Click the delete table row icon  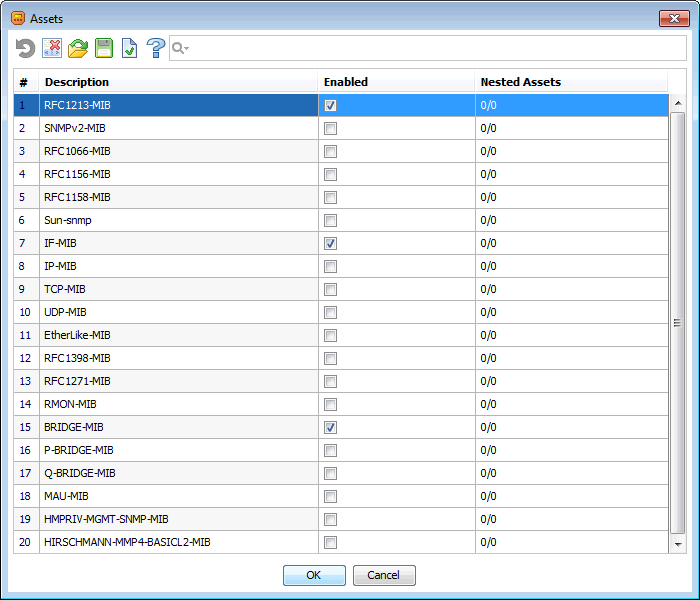pos(52,48)
